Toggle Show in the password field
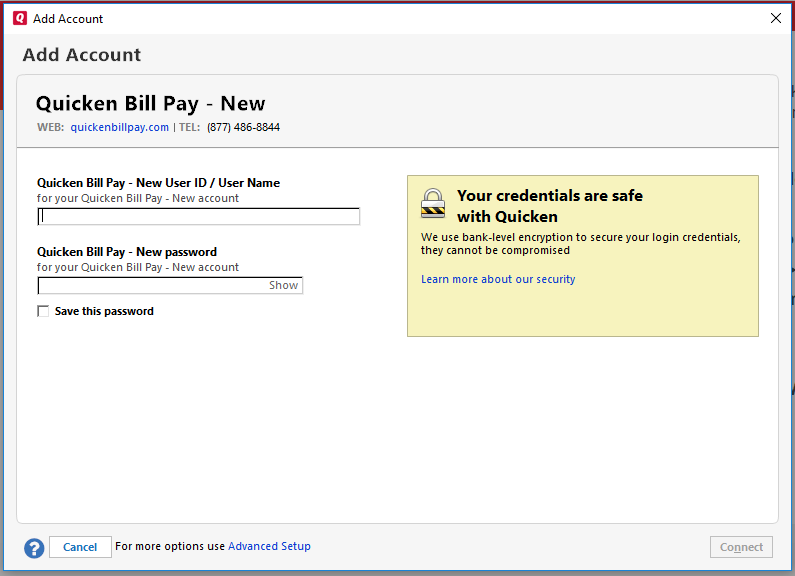 click(x=283, y=285)
